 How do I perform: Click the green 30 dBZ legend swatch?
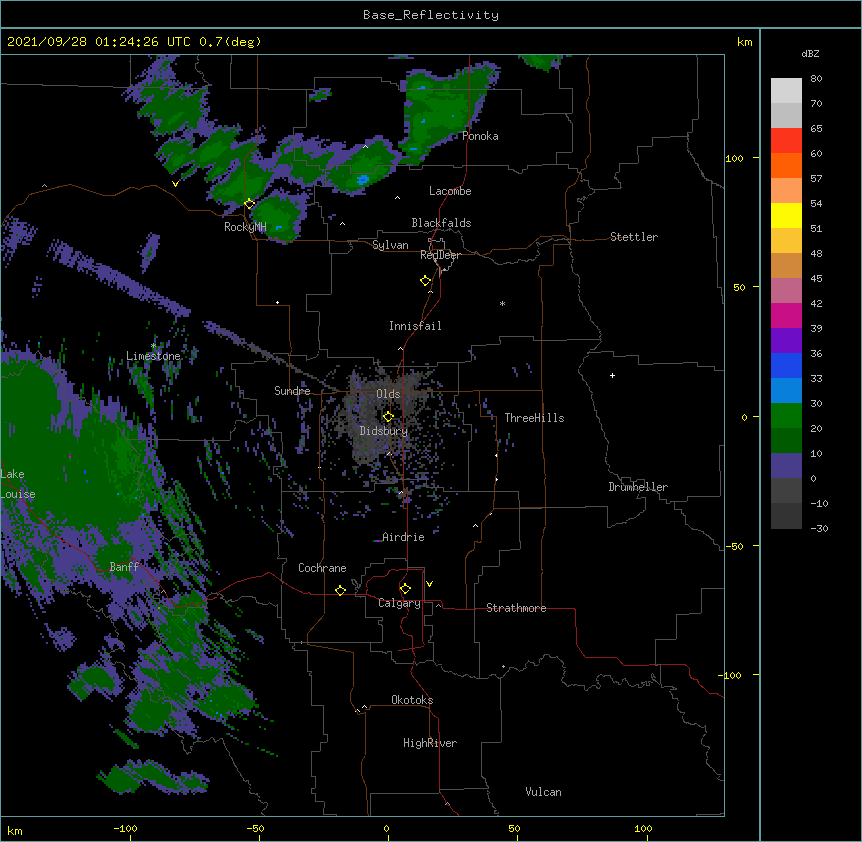click(786, 416)
